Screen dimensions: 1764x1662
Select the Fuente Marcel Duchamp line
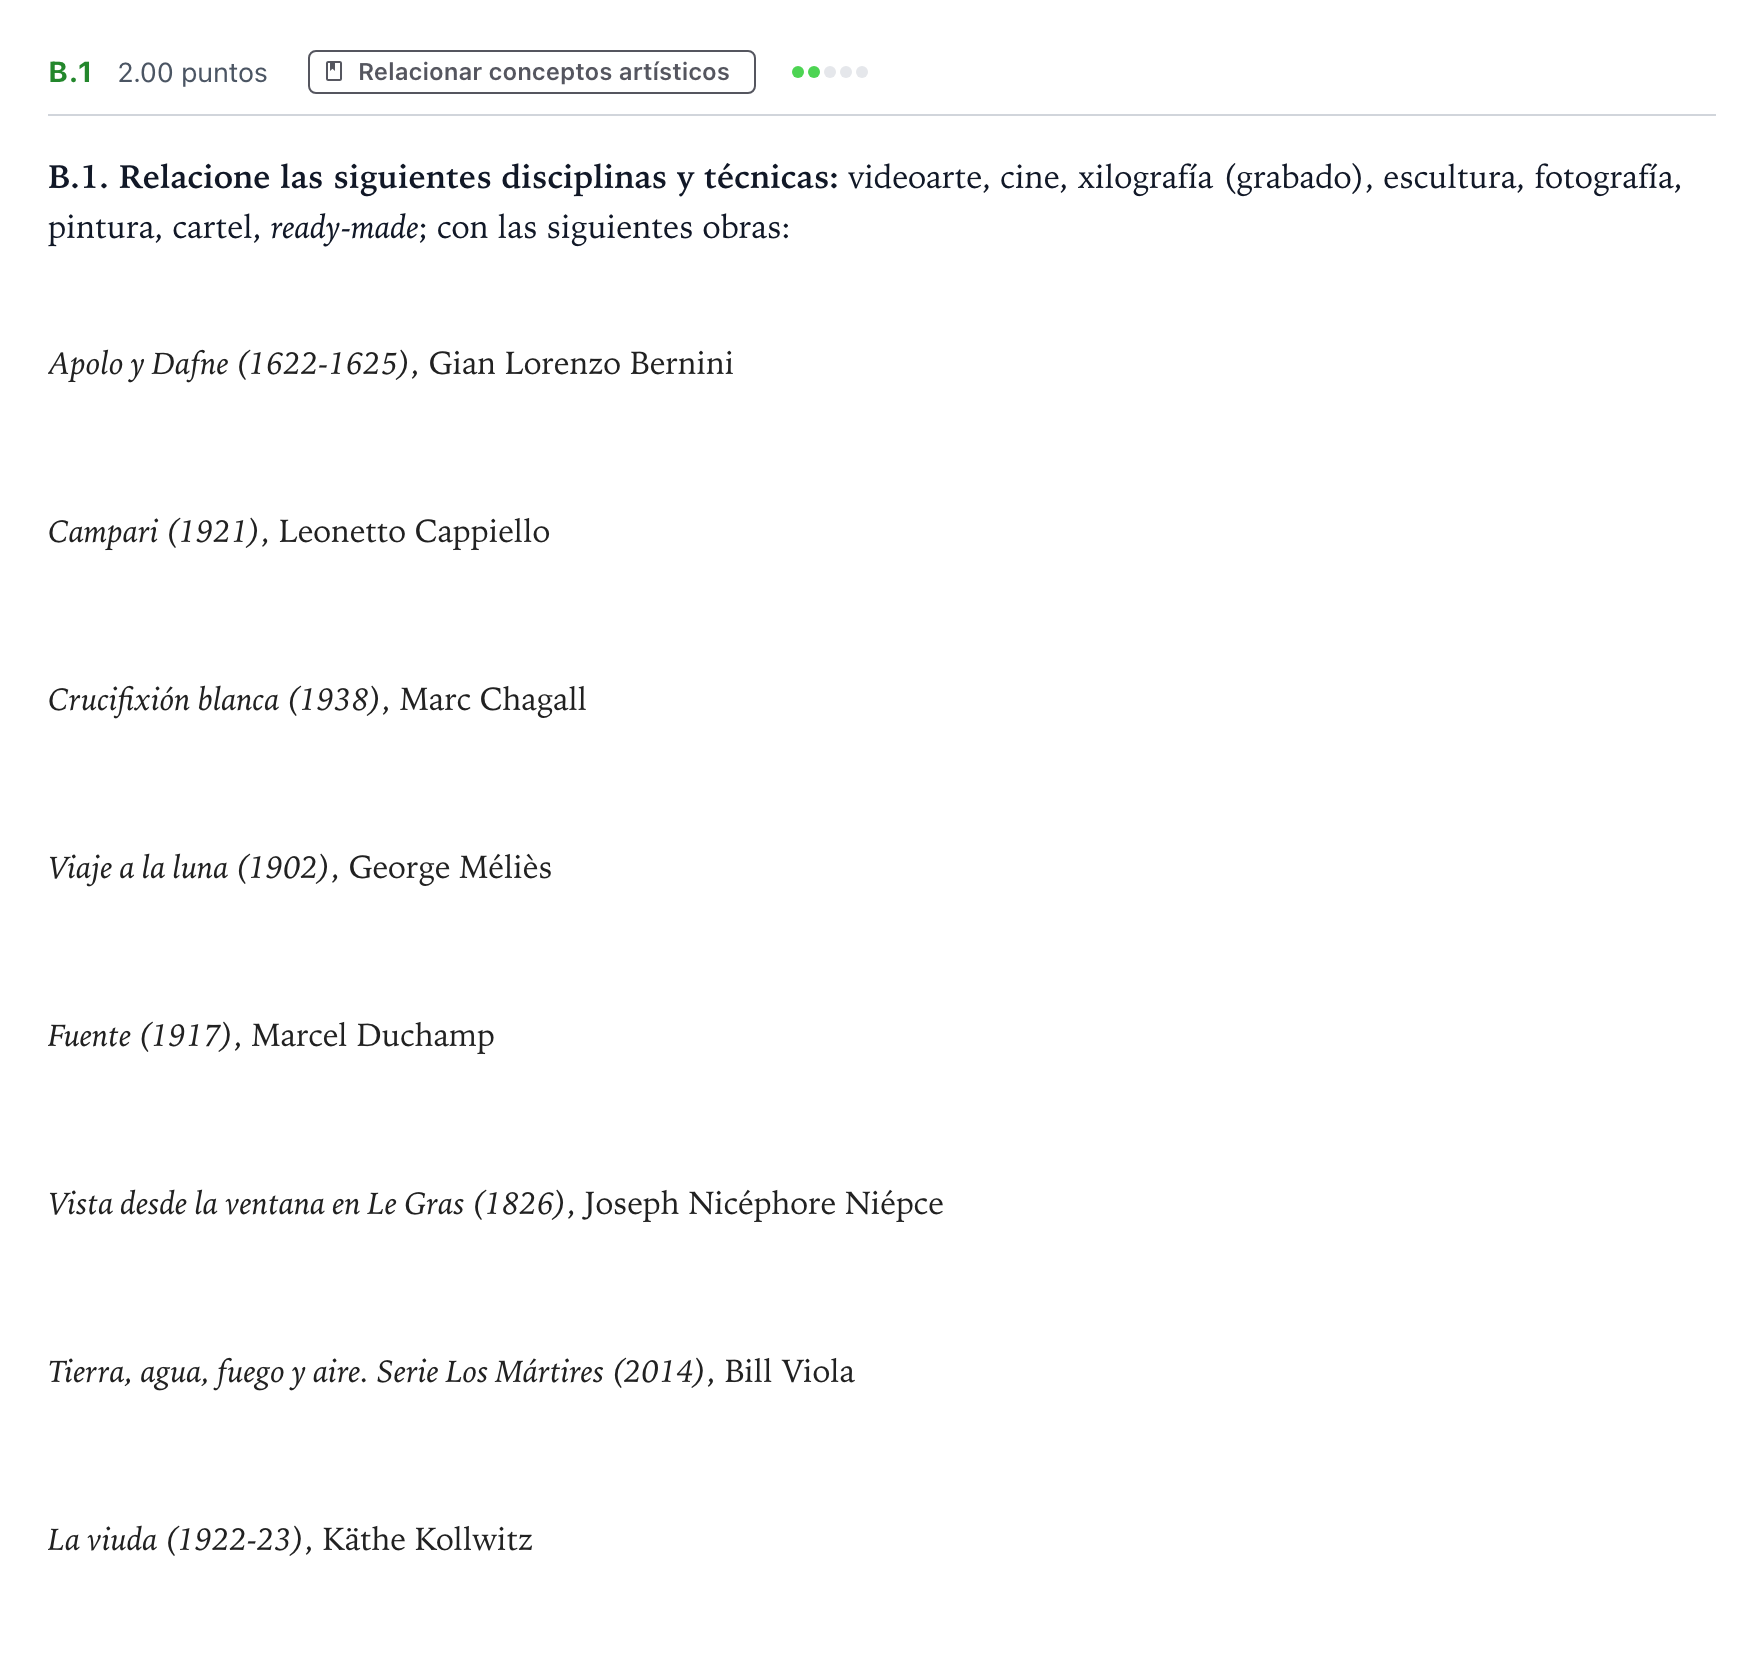[x=271, y=1035]
